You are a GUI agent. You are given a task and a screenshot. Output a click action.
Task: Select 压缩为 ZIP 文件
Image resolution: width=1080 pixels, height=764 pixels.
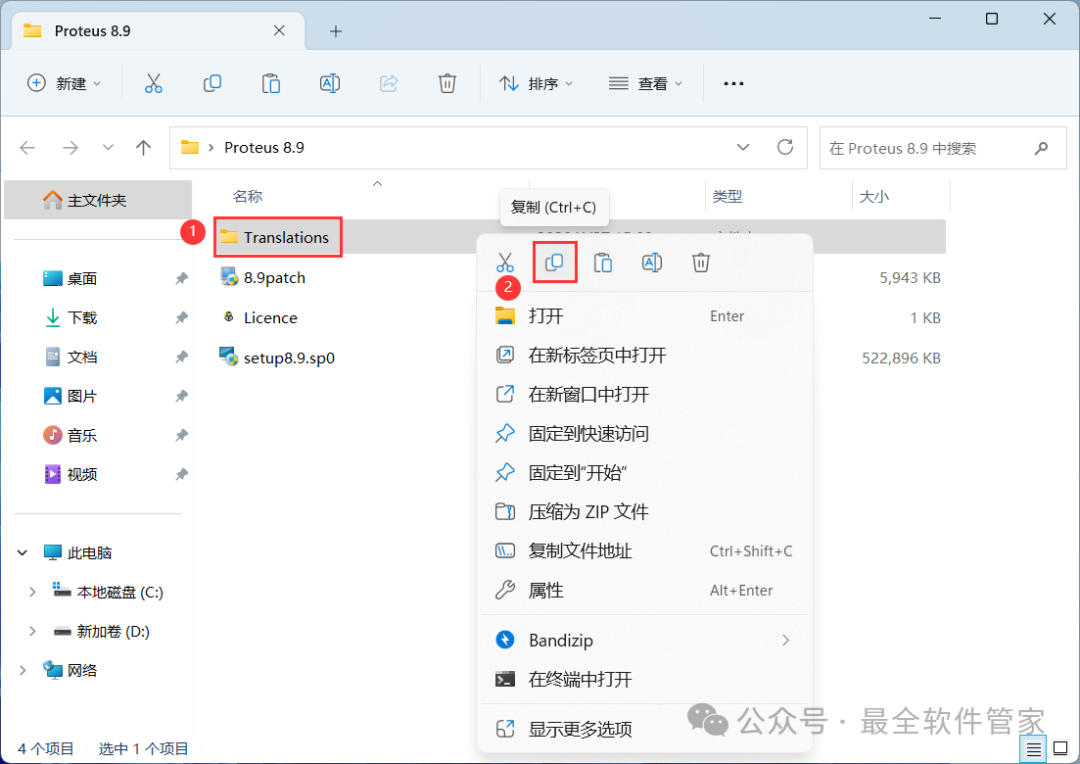click(x=645, y=512)
